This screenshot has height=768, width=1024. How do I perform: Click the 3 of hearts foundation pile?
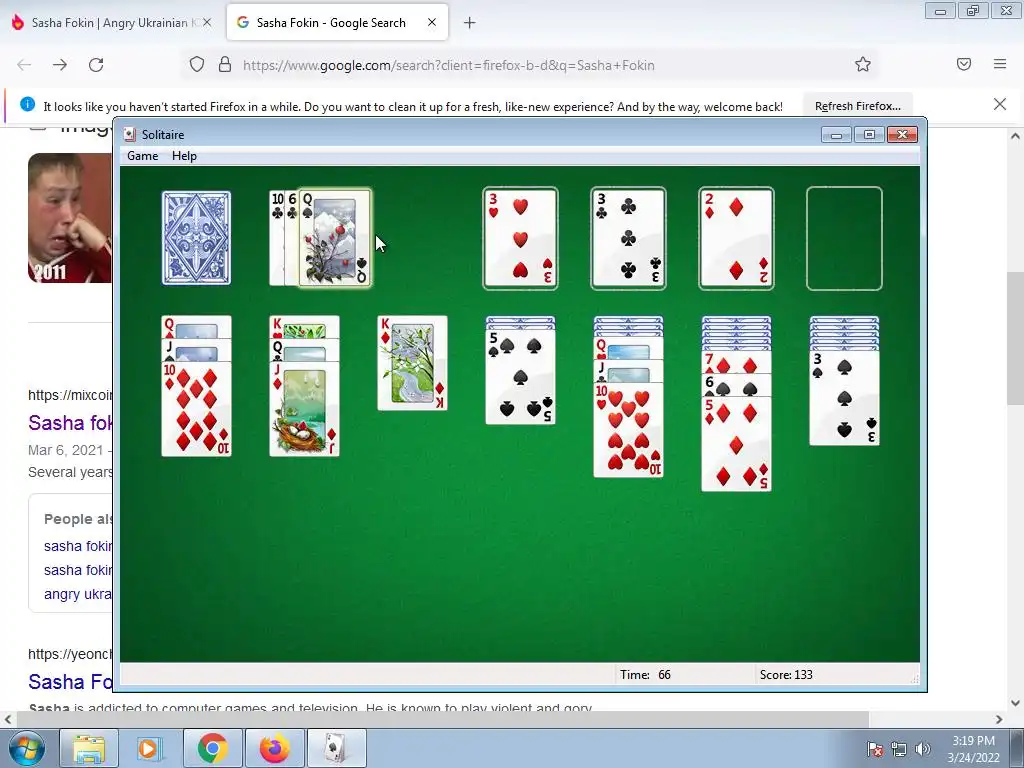coord(520,238)
